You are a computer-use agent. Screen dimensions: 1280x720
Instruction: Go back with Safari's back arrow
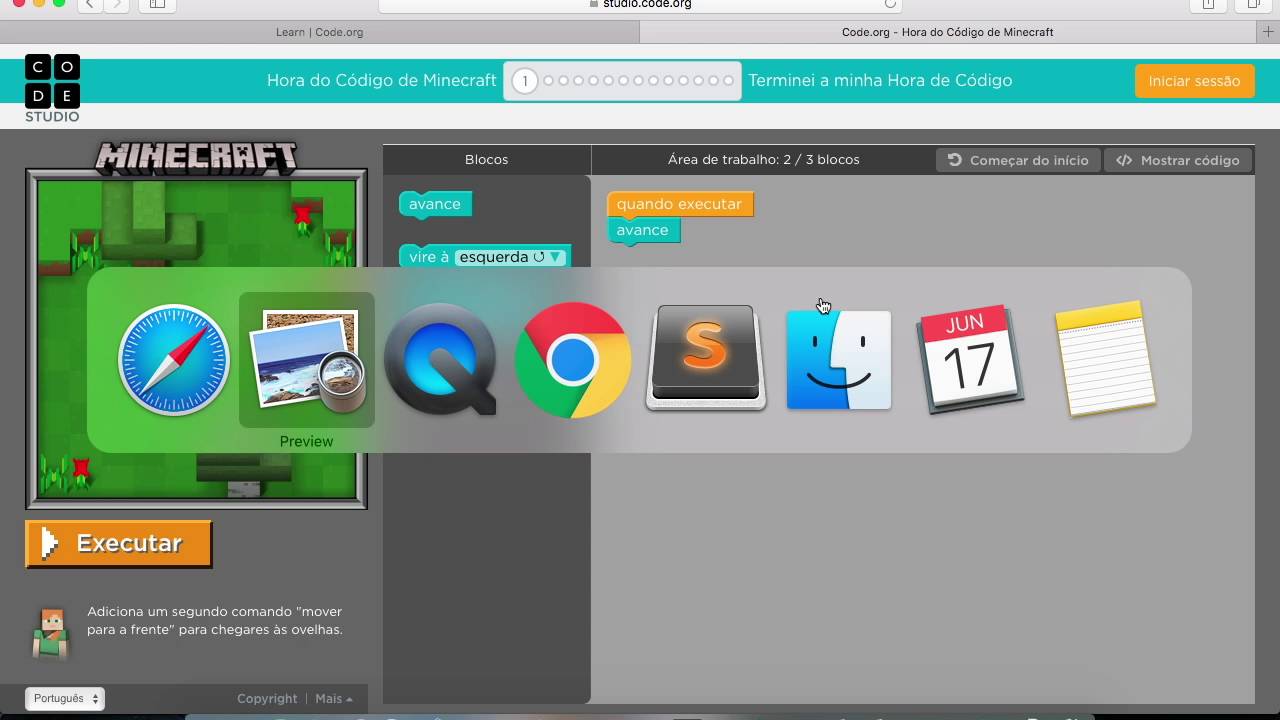point(89,4)
